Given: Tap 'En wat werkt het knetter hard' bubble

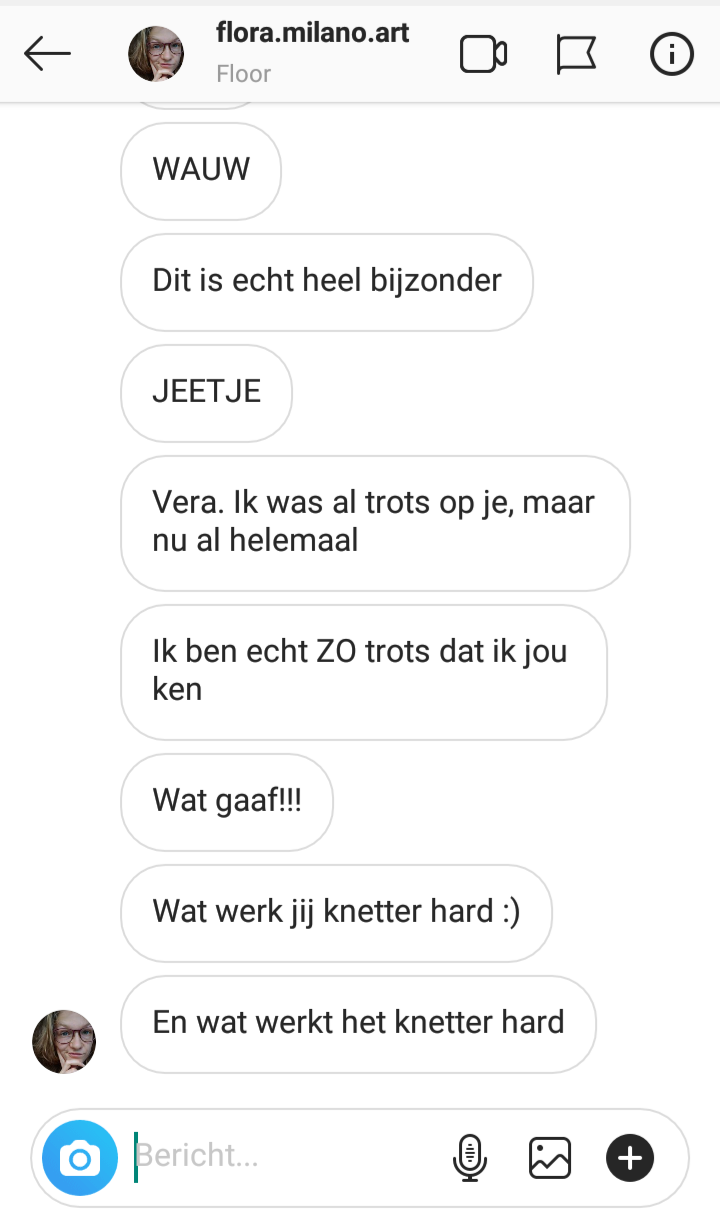Looking at the screenshot, I should coord(358,1024).
